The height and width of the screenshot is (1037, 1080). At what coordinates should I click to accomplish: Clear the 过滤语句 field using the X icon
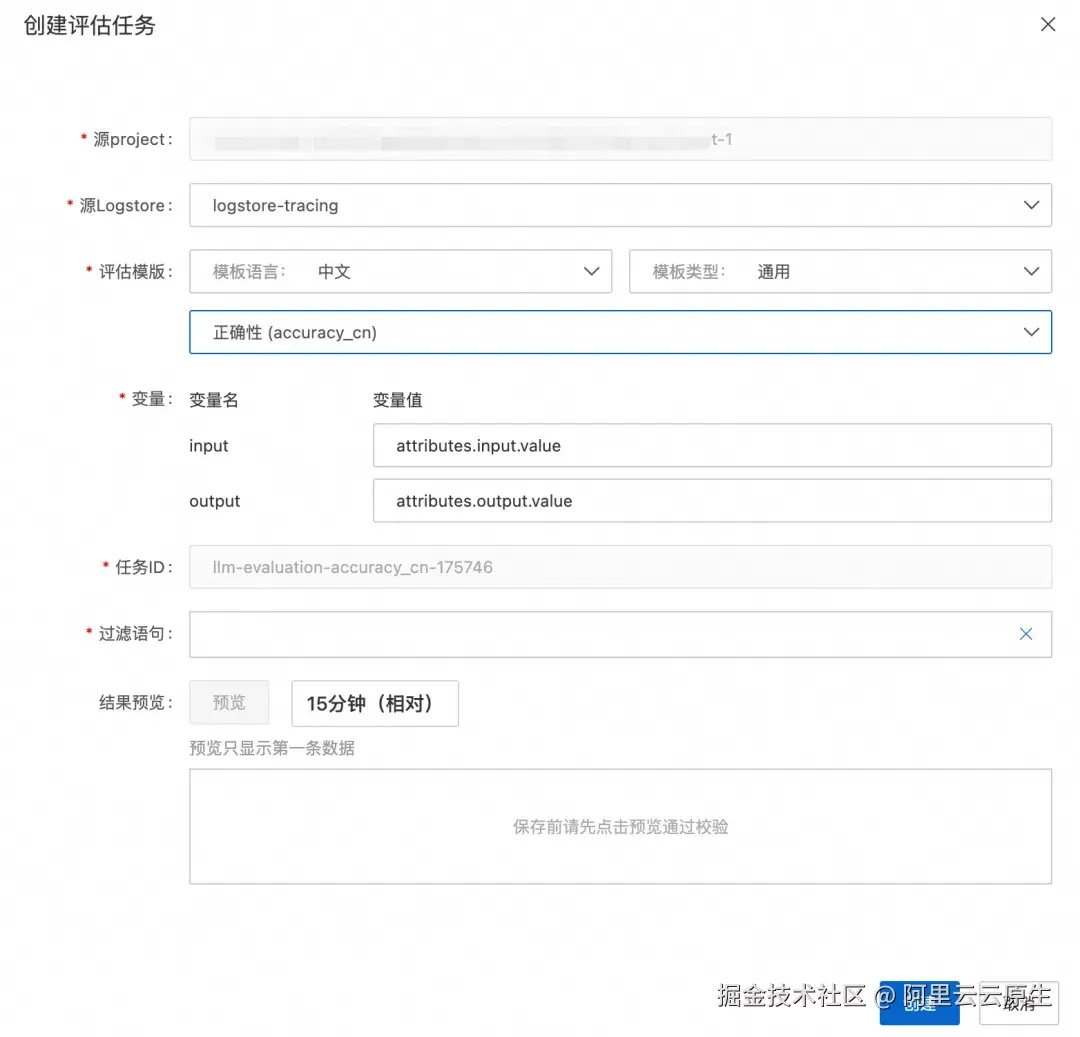click(1024, 633)
